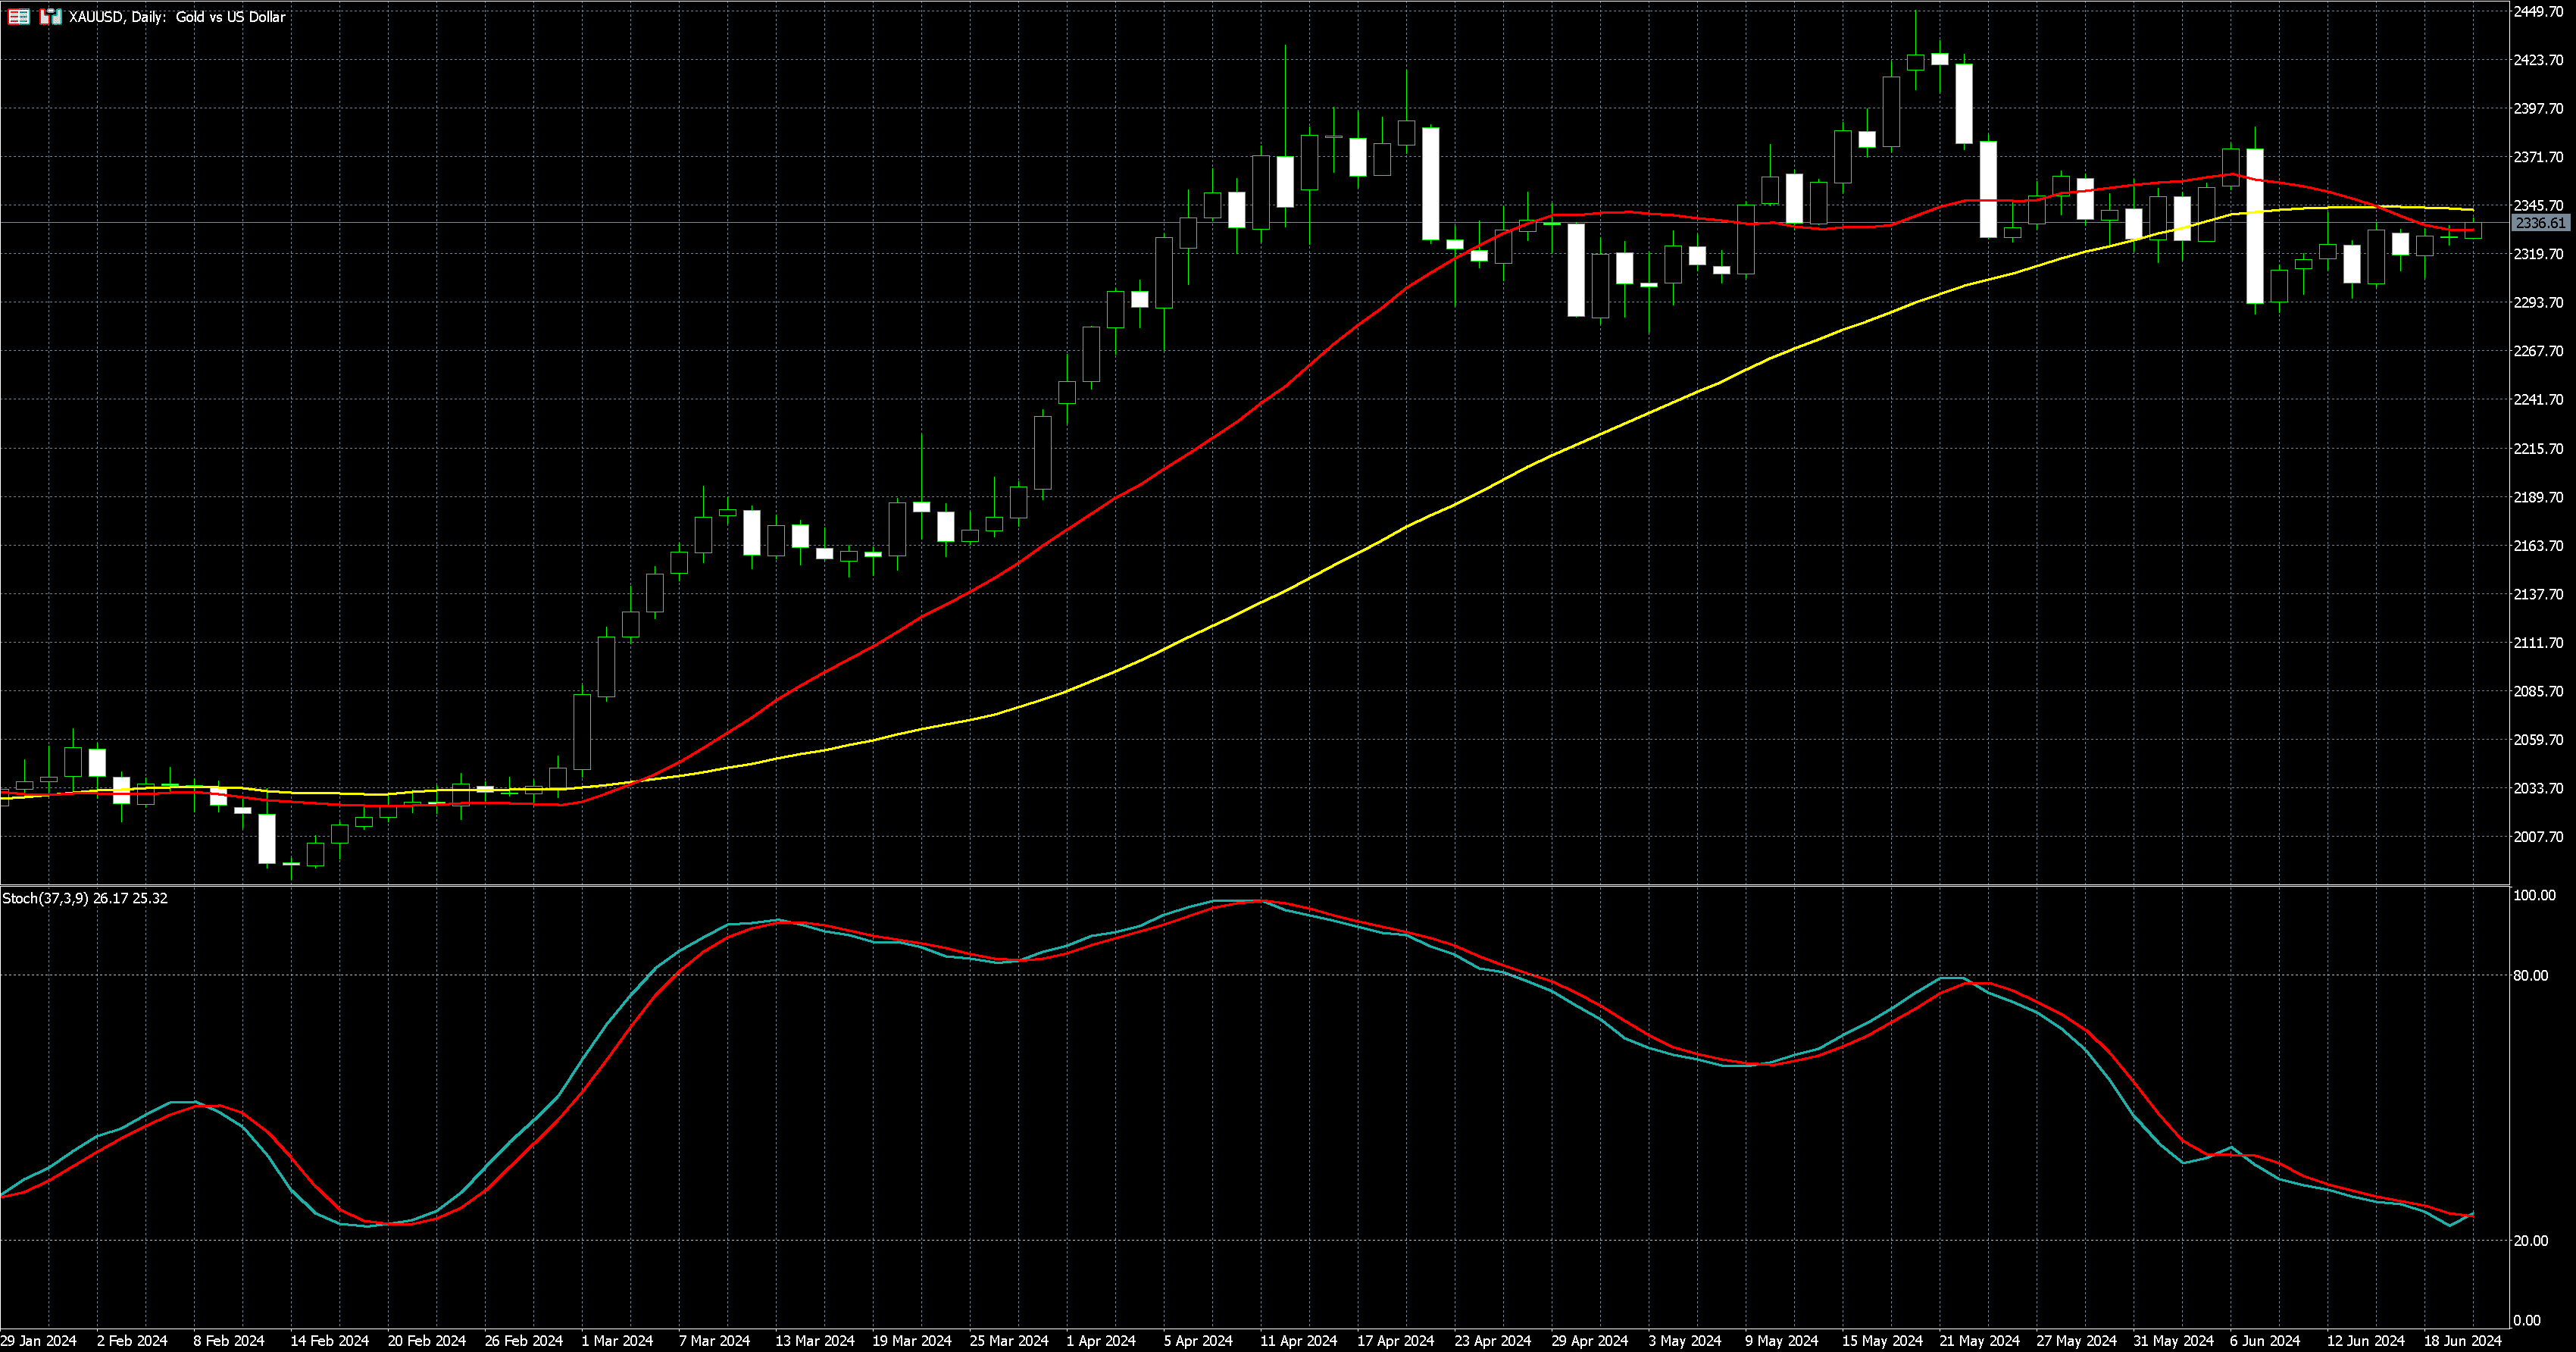
Task: Click the 20.00 stochastic level label
Action: coord(2530,1240)
